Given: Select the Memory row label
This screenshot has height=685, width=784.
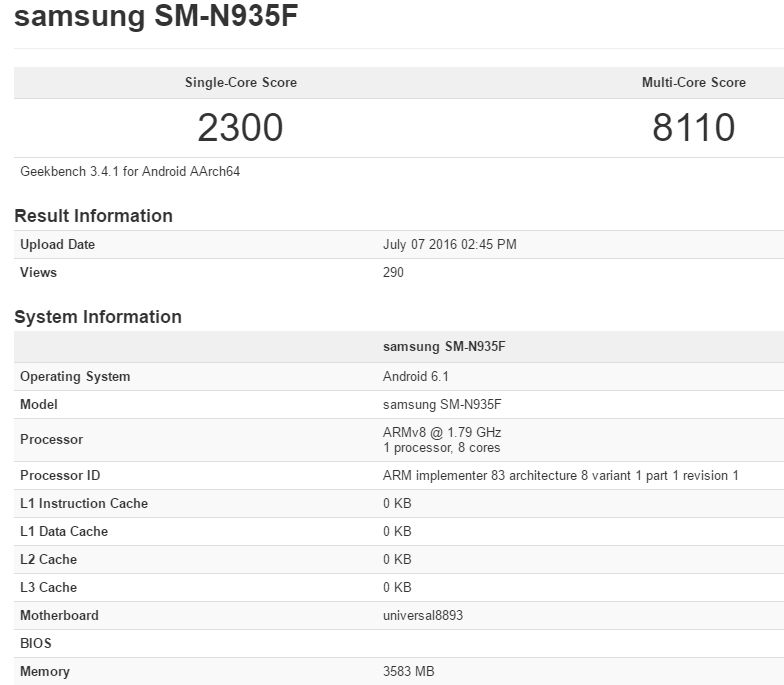Looking at the screenshot, I should (44, 672).
